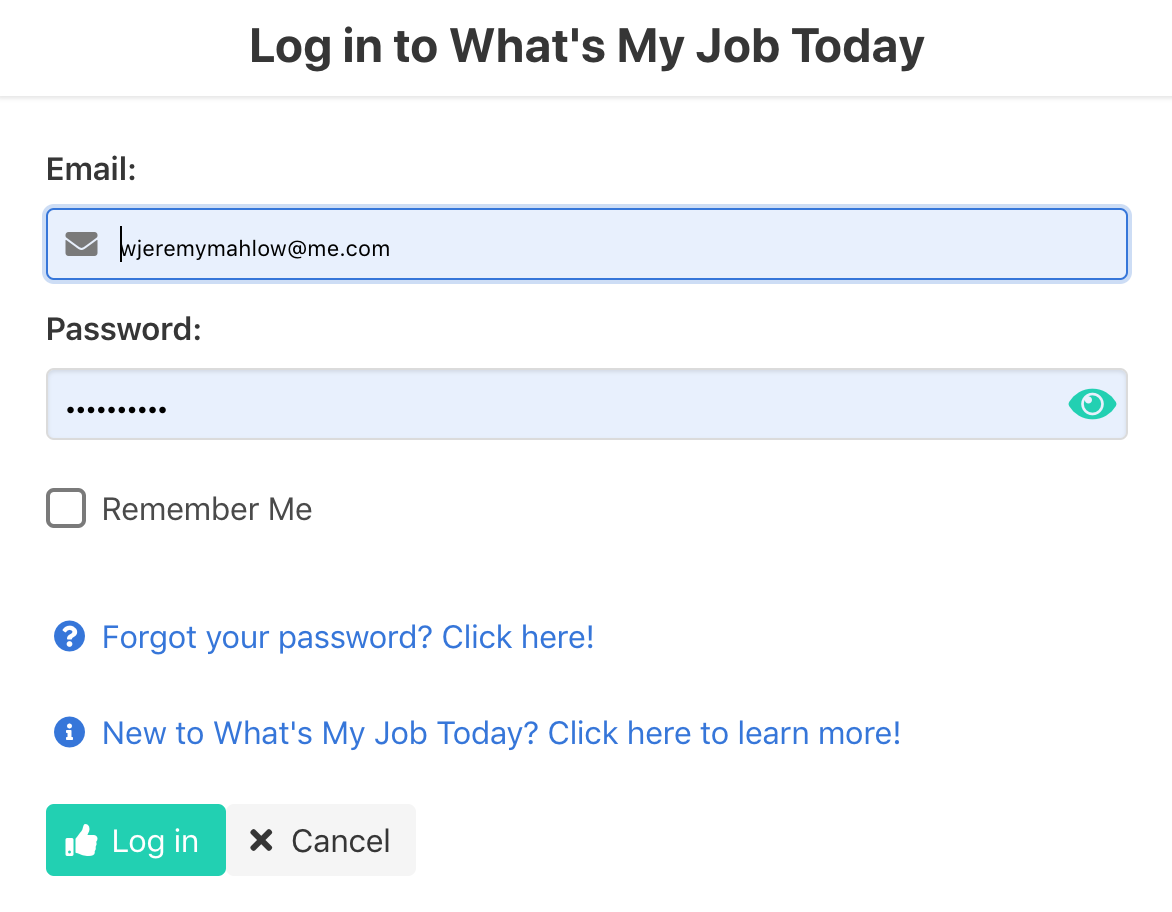The image size is (1172, 912).
Task: Show password with the eye icon
Action: pos(1092,404)
